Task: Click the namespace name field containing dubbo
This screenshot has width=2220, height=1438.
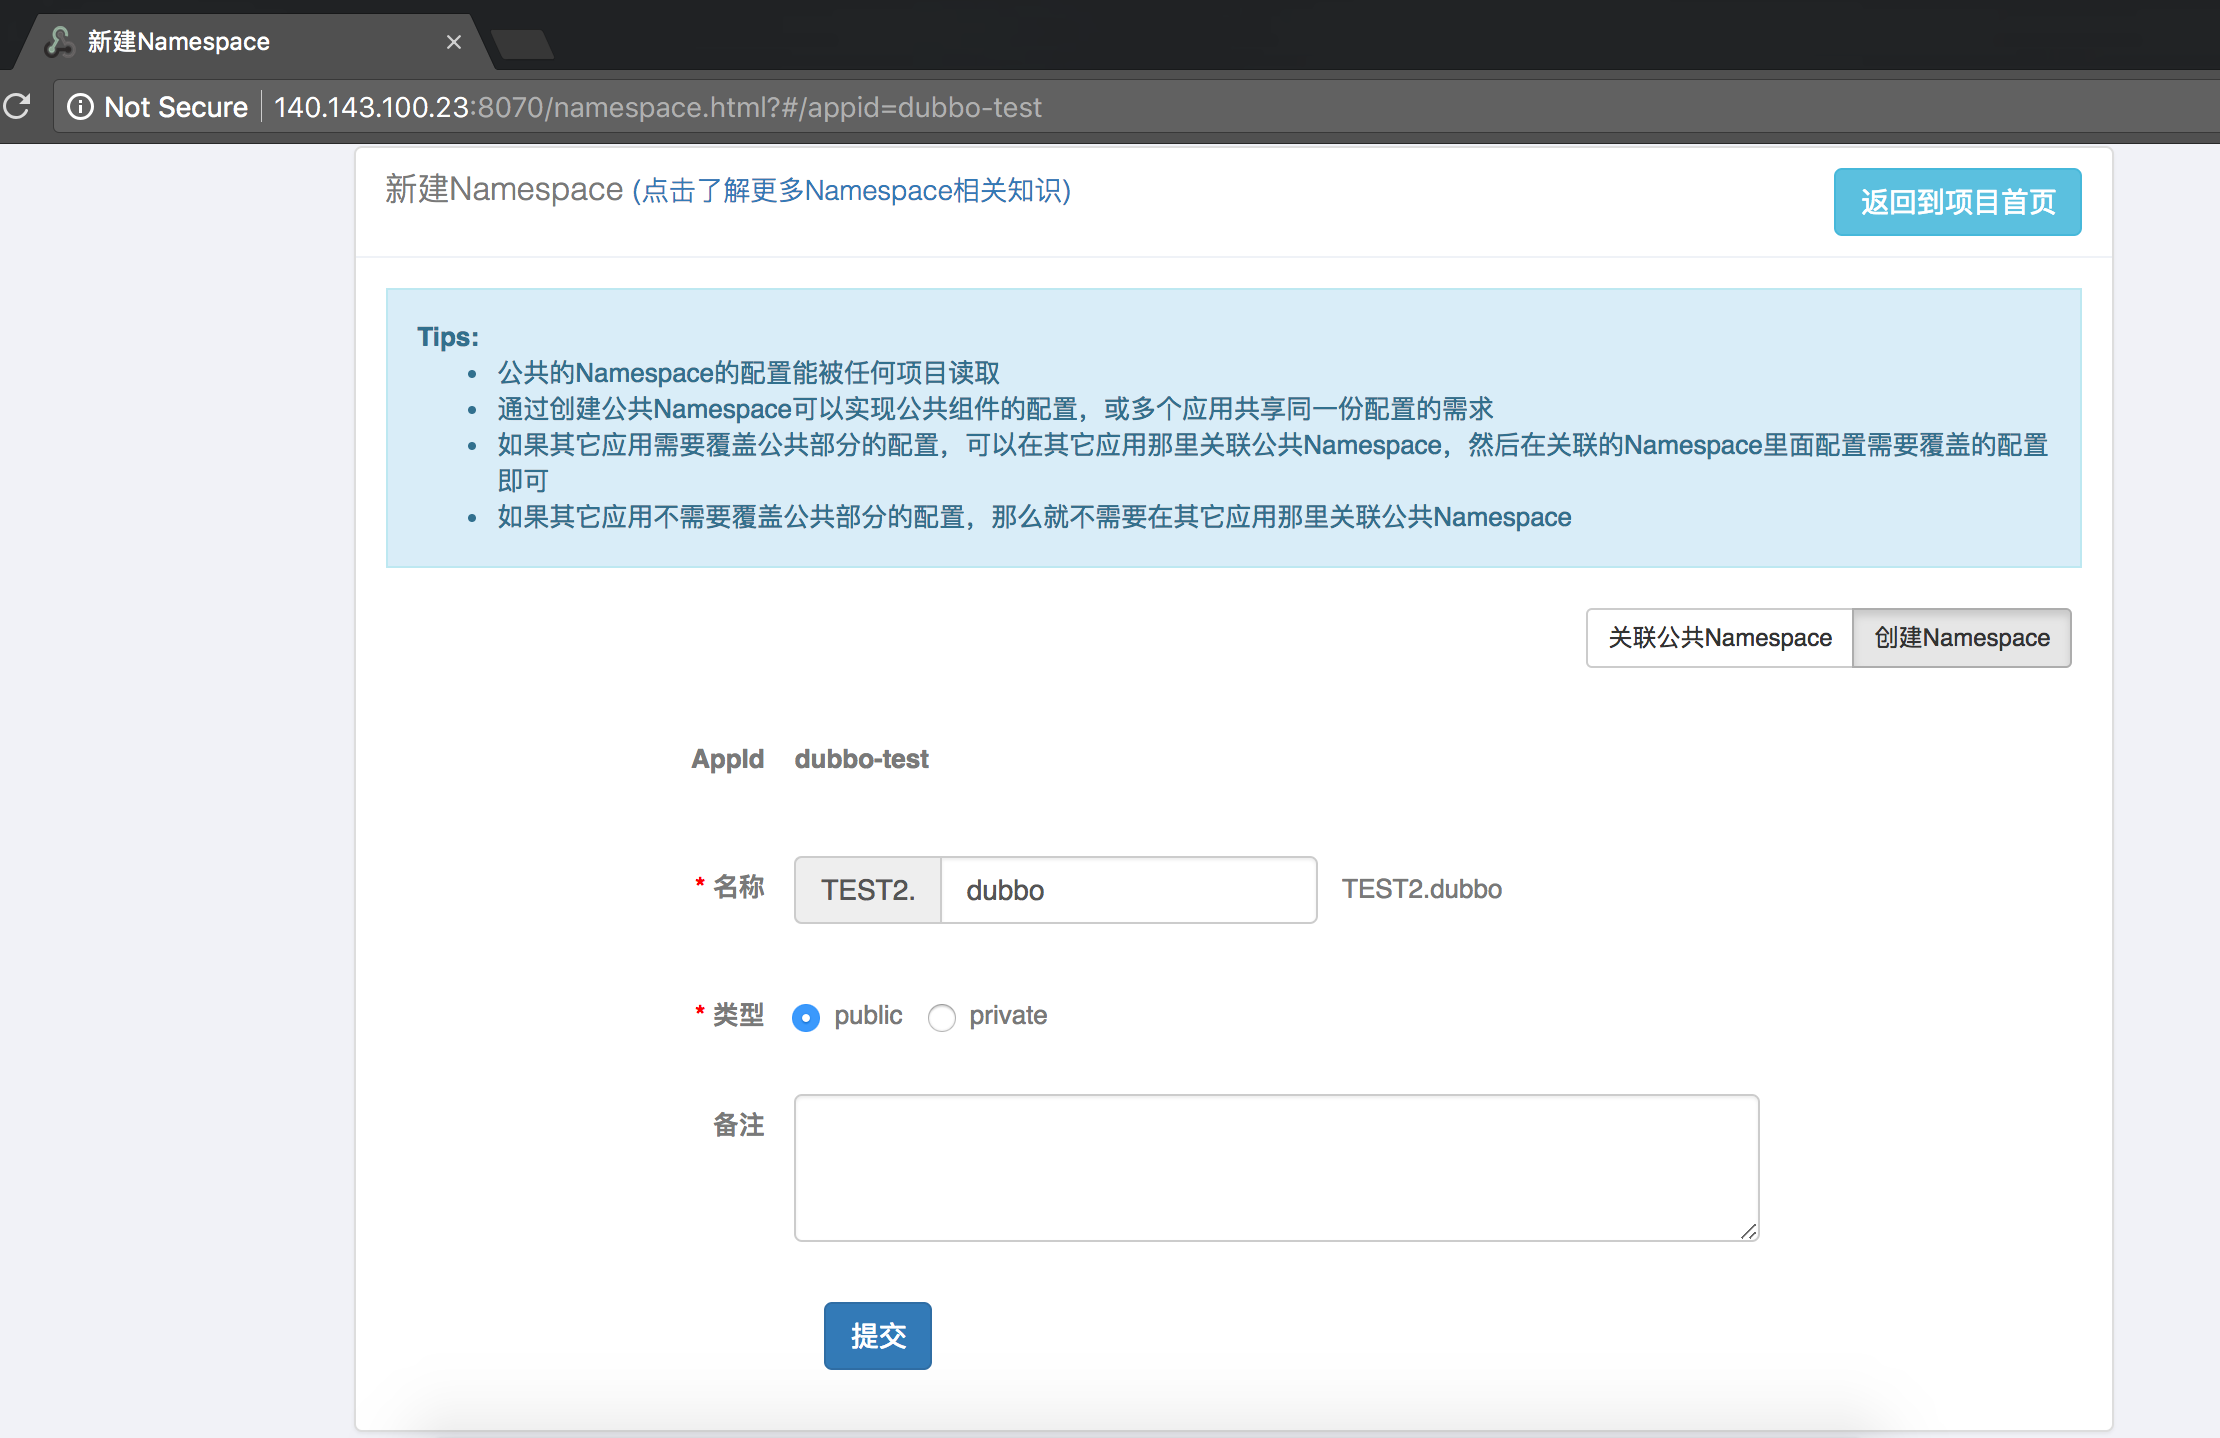Action: click(x=1128, y=890)
